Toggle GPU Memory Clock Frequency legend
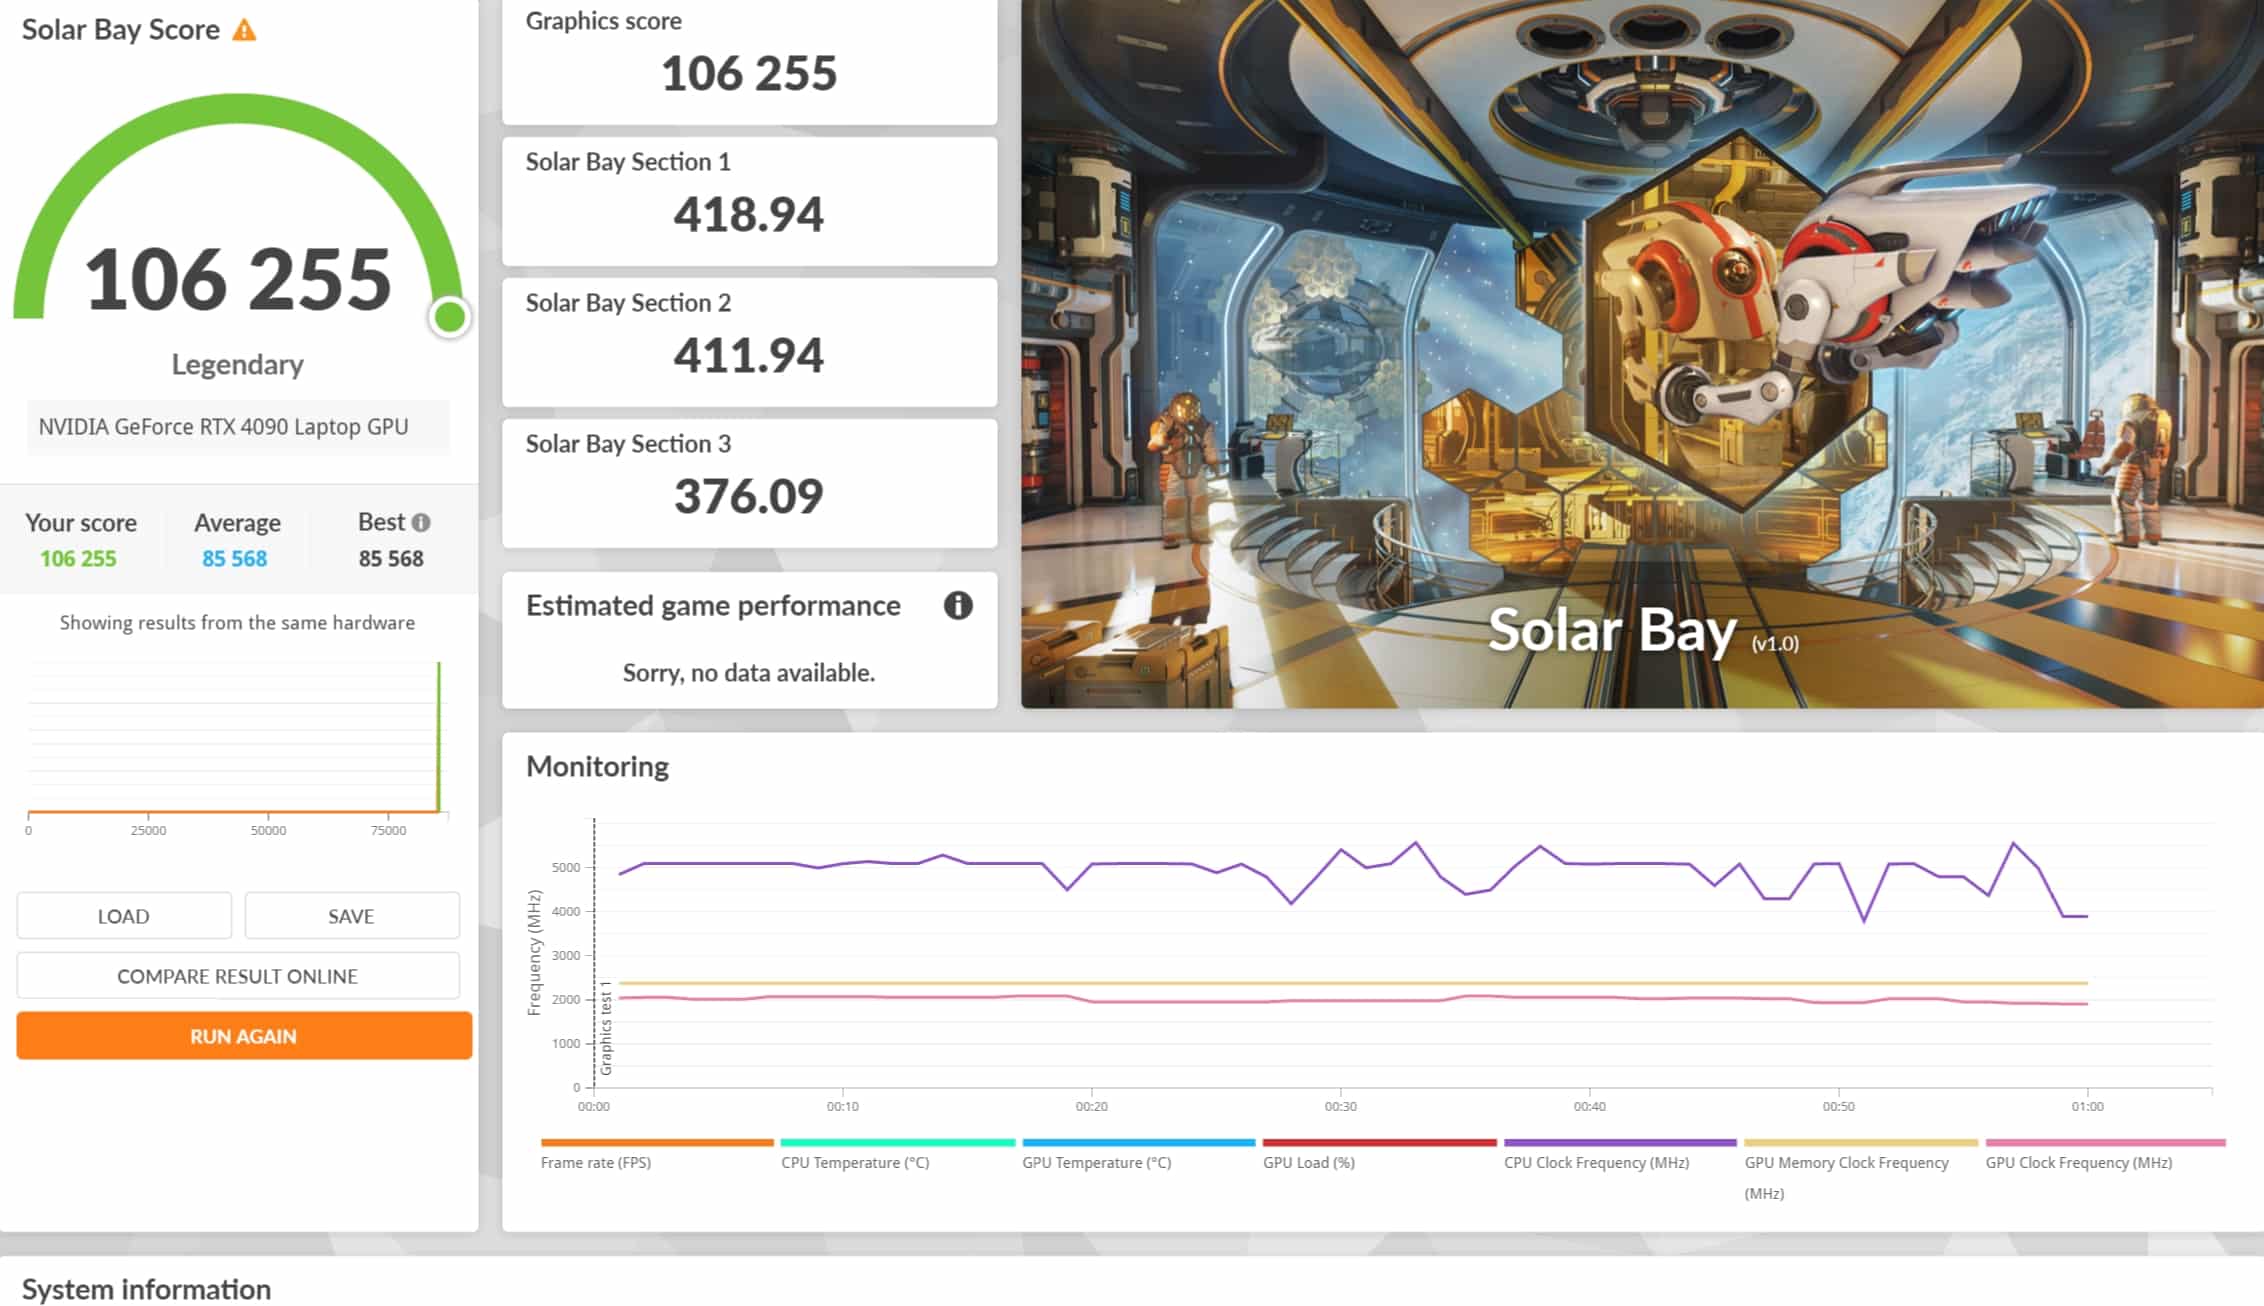The height and width of the screenshot is (1306, 2264). 1846,1162
